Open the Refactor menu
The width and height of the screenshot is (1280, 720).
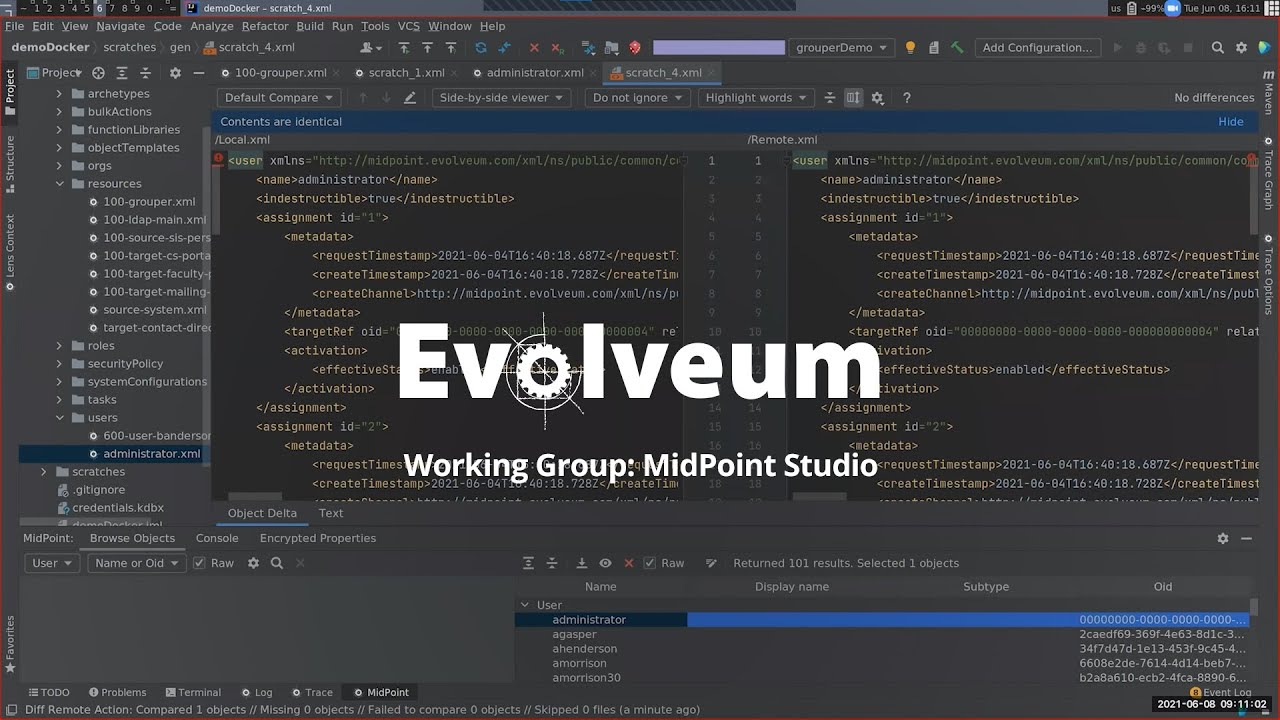(x=265, y=26)
